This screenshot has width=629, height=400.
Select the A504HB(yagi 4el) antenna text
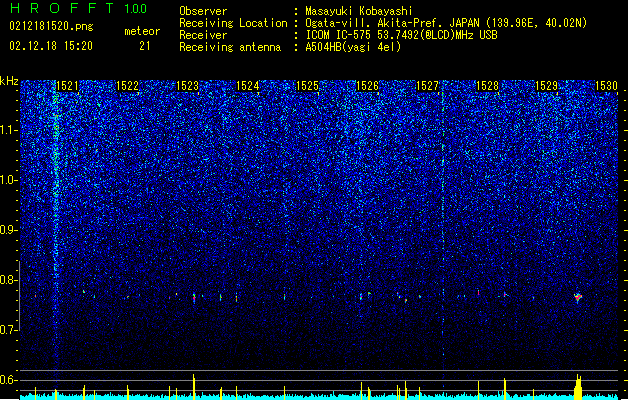(x=353, y=47)
